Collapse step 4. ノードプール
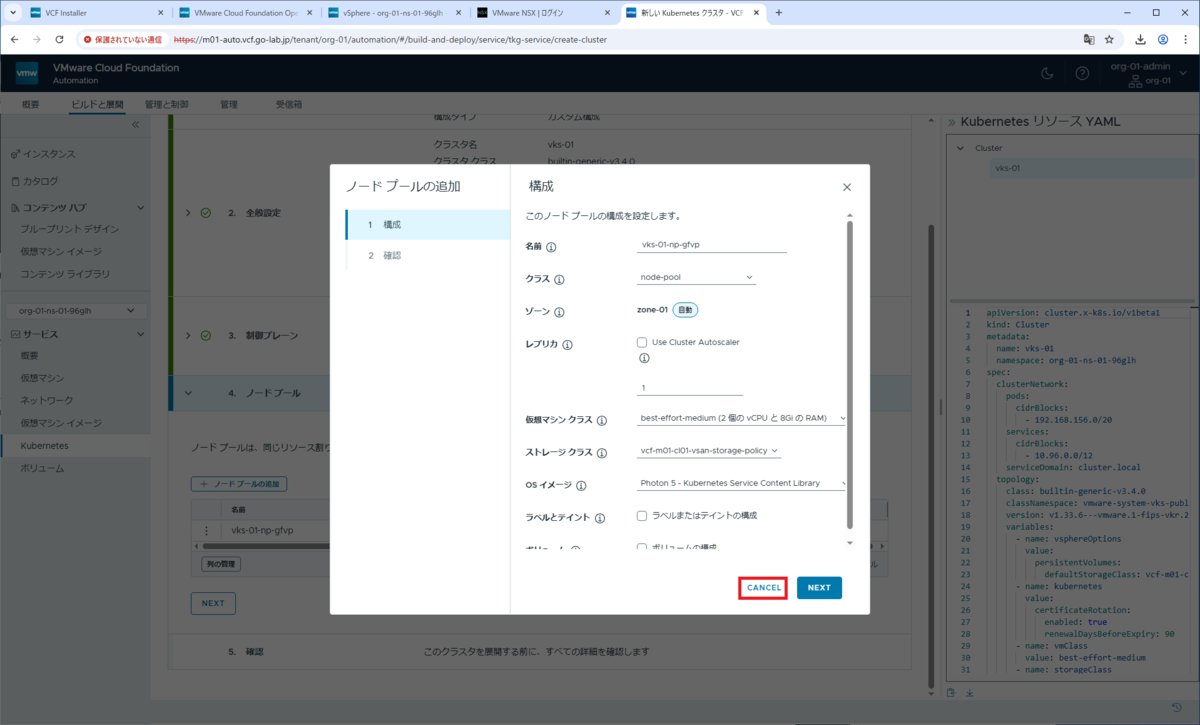Screen dimensions: 1200x725 (188, 394)
